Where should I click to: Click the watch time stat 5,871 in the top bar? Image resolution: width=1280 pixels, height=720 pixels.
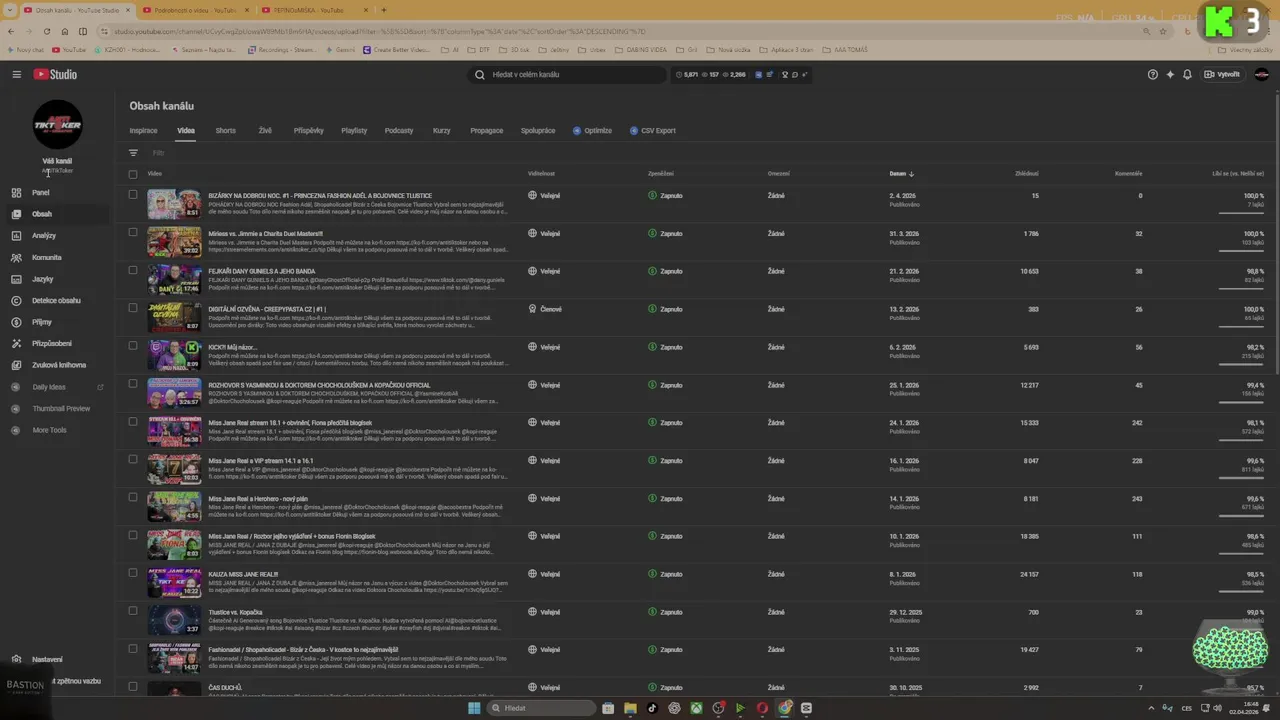pos(687,74)
